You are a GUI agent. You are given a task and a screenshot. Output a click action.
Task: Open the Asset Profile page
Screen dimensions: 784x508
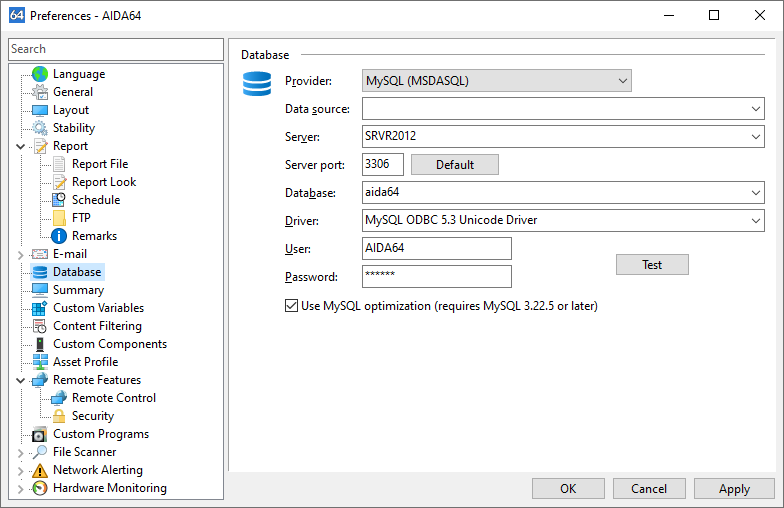tap(86, 362)
